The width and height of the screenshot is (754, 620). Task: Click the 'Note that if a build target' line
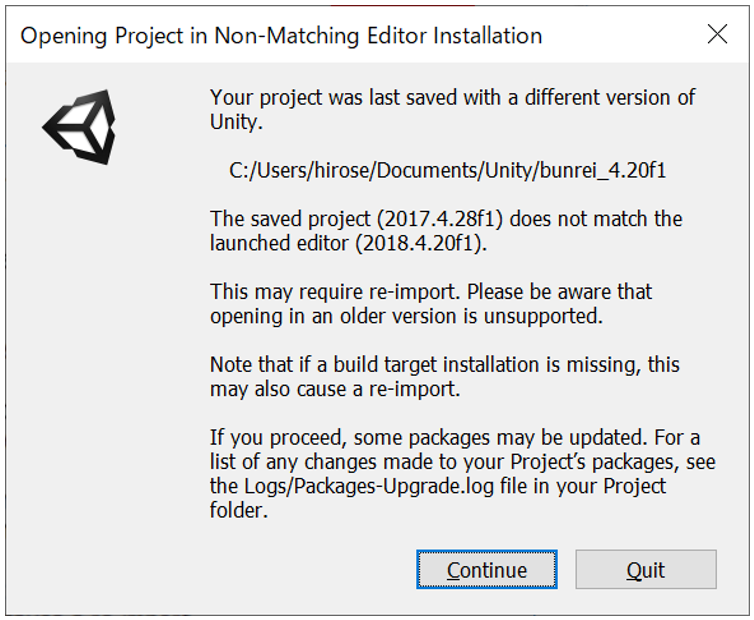444,365
